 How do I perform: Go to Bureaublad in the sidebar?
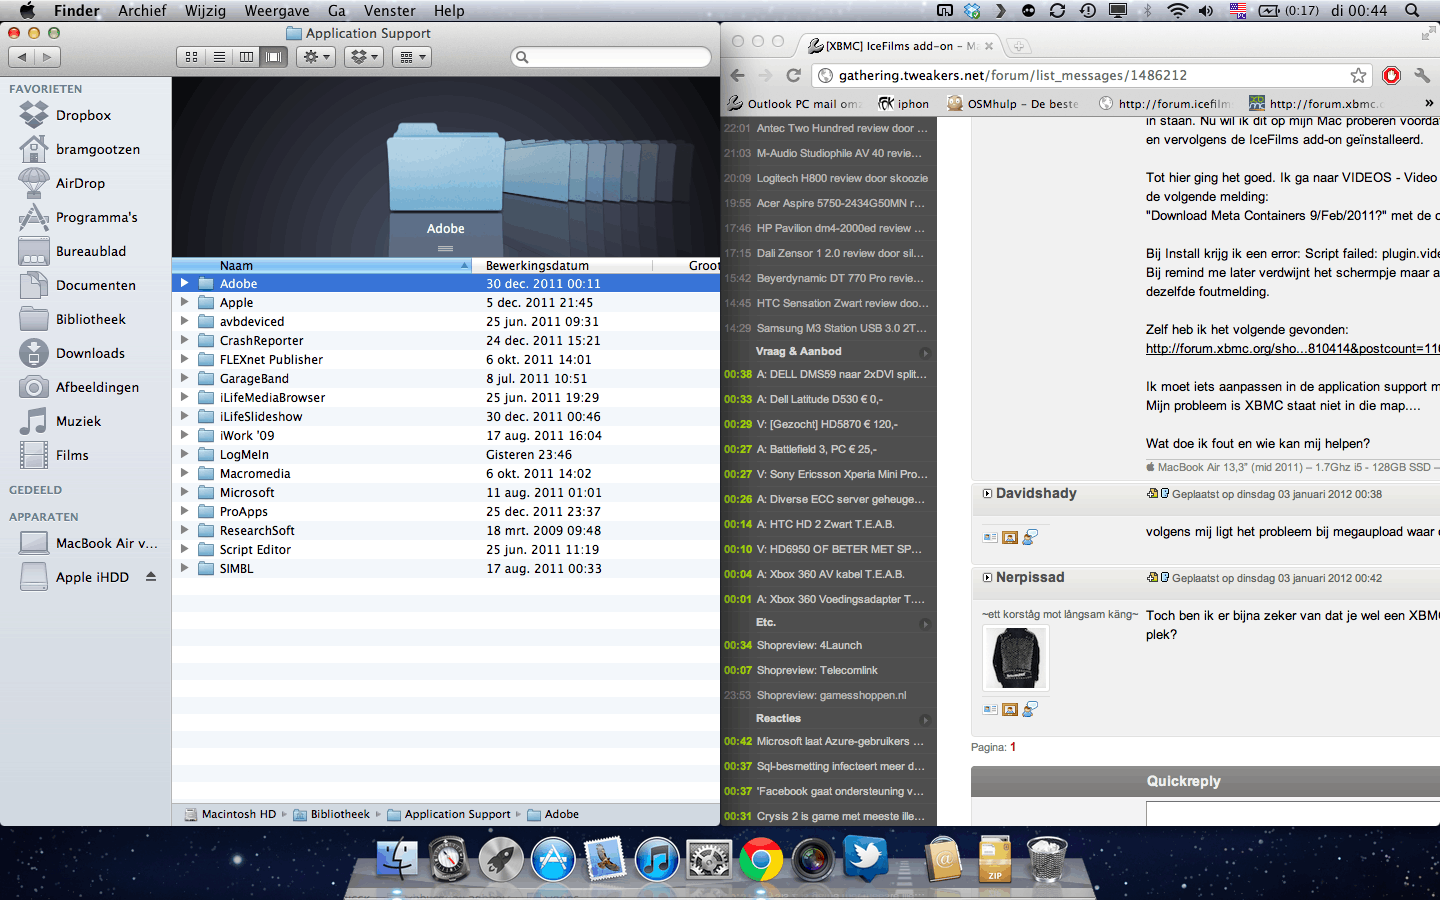tap(91, 251)
